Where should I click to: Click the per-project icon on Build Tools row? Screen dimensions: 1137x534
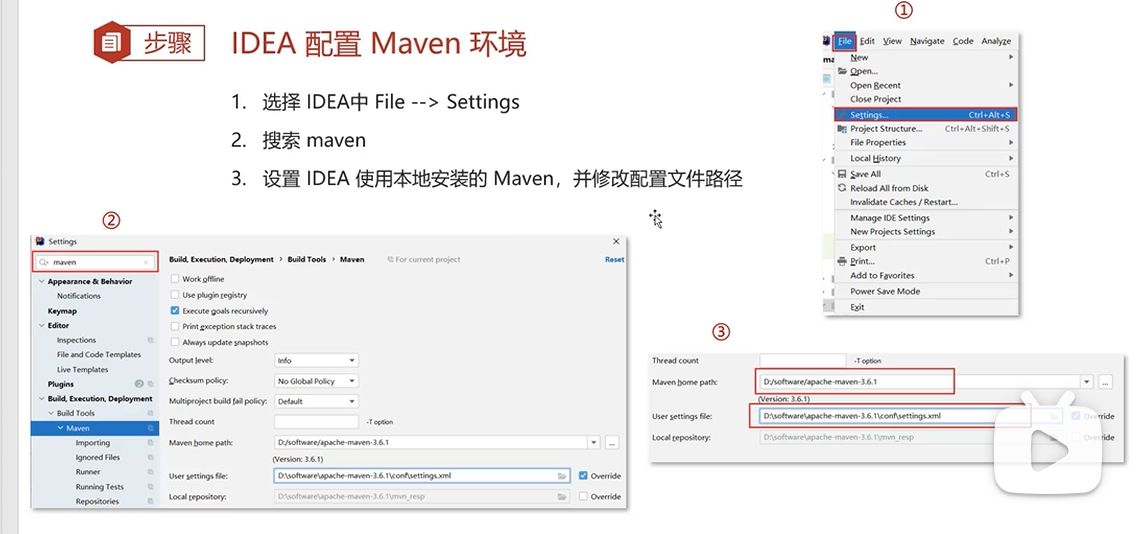pyautogui.click(x=150, y=414)
